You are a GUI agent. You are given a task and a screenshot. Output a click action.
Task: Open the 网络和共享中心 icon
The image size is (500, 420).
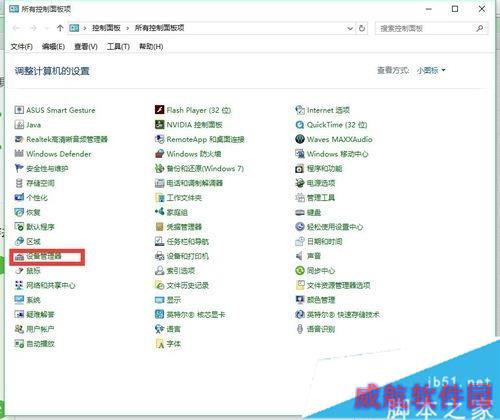coord(19,285)
